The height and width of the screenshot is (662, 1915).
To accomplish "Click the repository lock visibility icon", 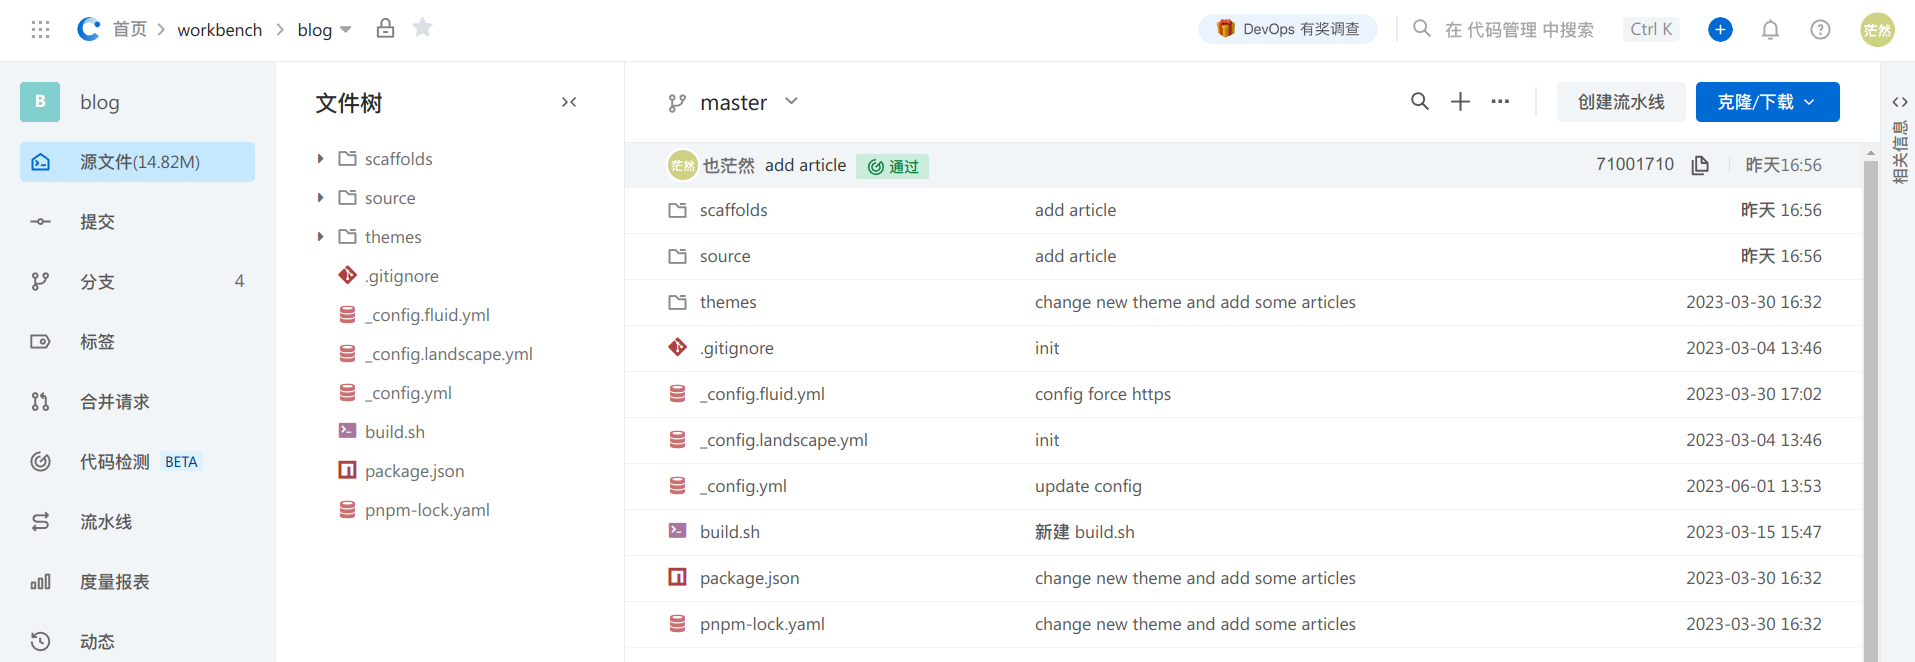I will 385,28.
